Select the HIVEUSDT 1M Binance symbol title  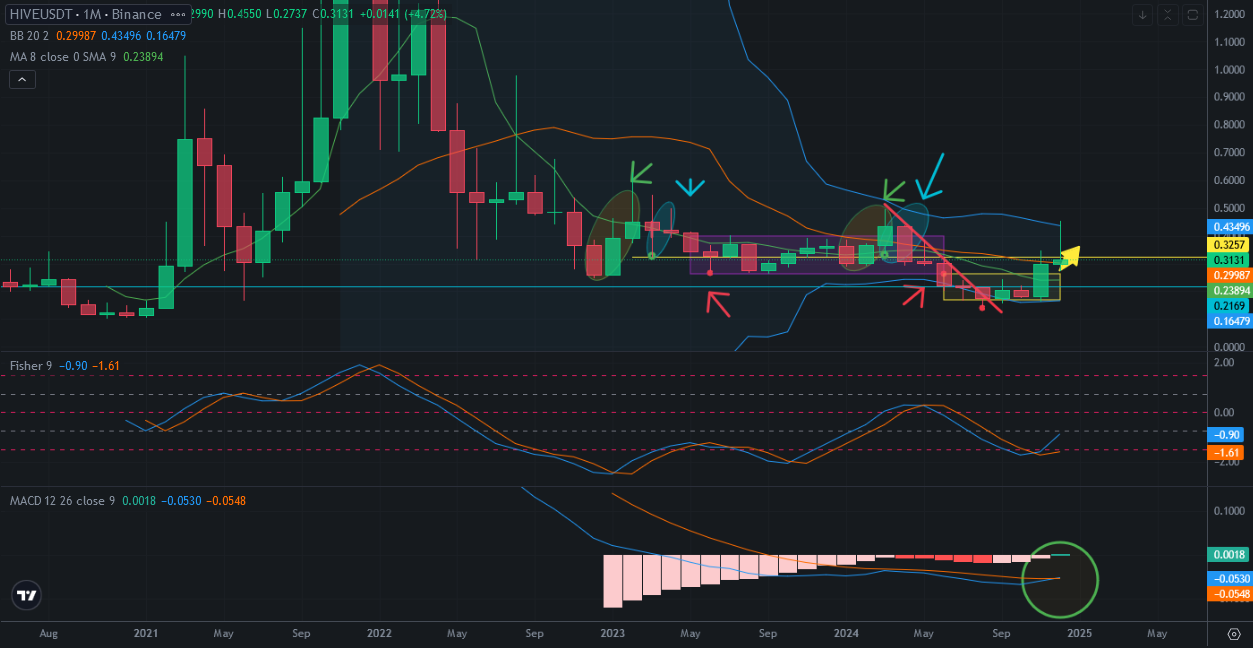click(85, 15)
